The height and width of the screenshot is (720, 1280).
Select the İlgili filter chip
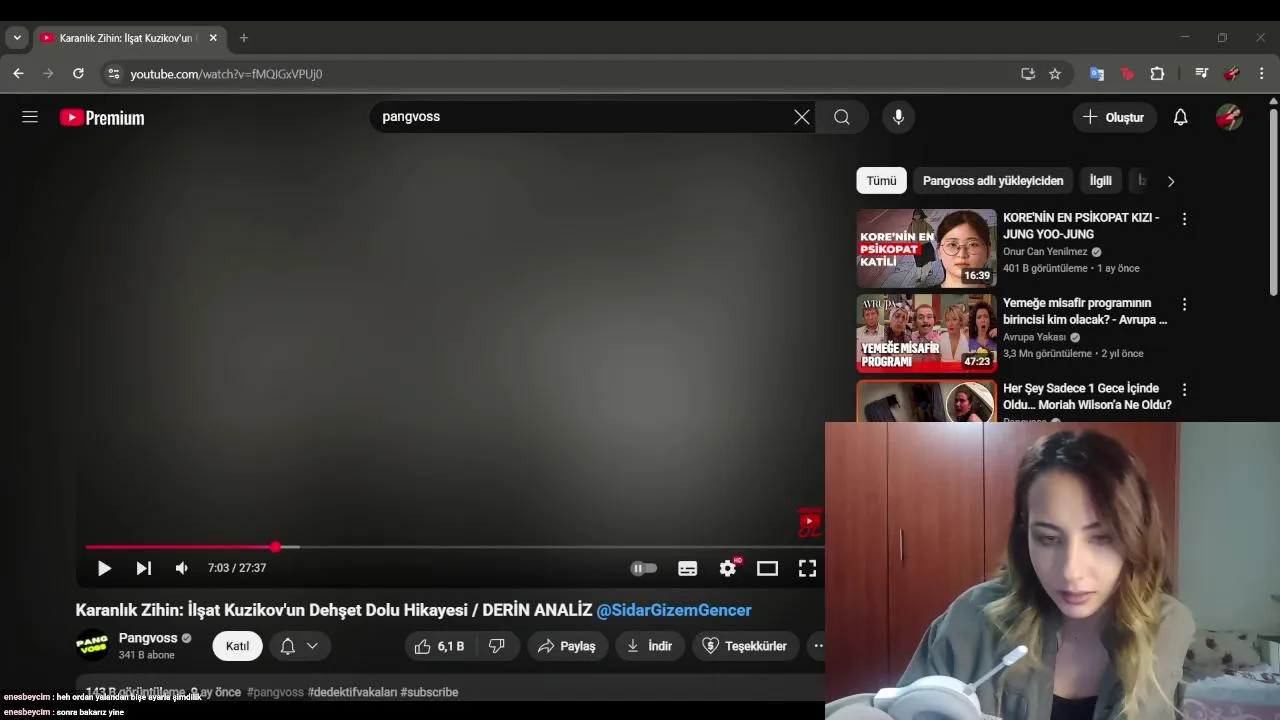tap(1101, 181)
